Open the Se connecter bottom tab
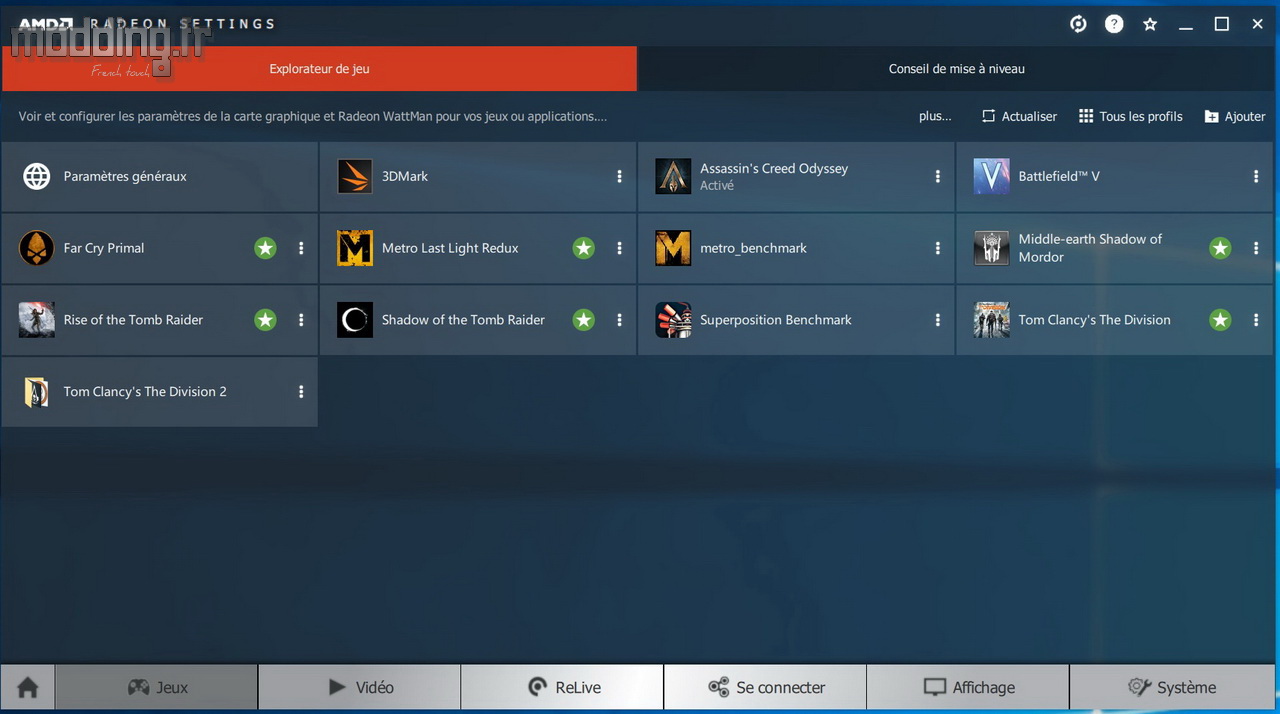The image size is (1280, 714). click(766, 687)
